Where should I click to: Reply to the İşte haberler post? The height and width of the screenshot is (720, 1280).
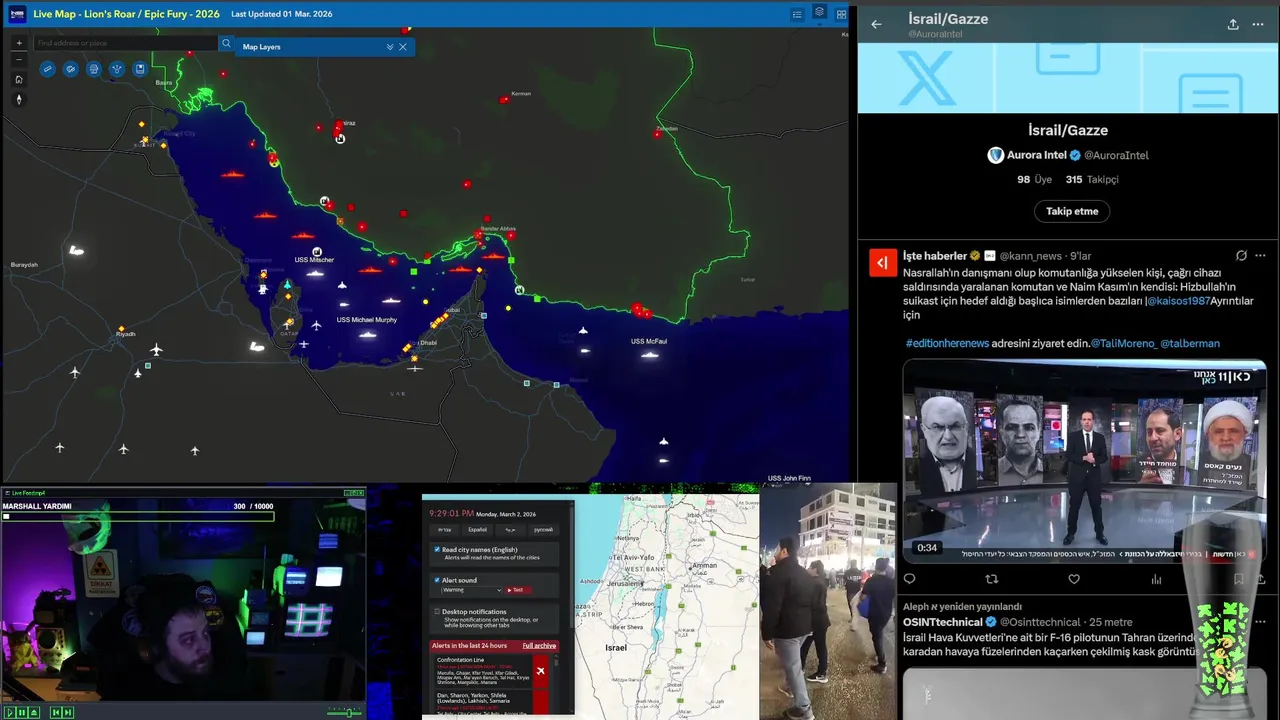[910, 579]
